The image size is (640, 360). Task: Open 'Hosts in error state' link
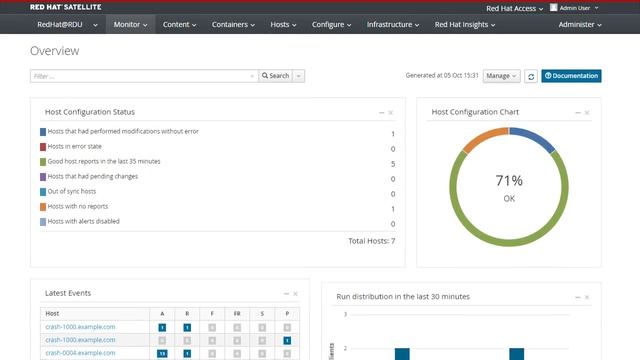pyautogui.click(x=74, y=146)
